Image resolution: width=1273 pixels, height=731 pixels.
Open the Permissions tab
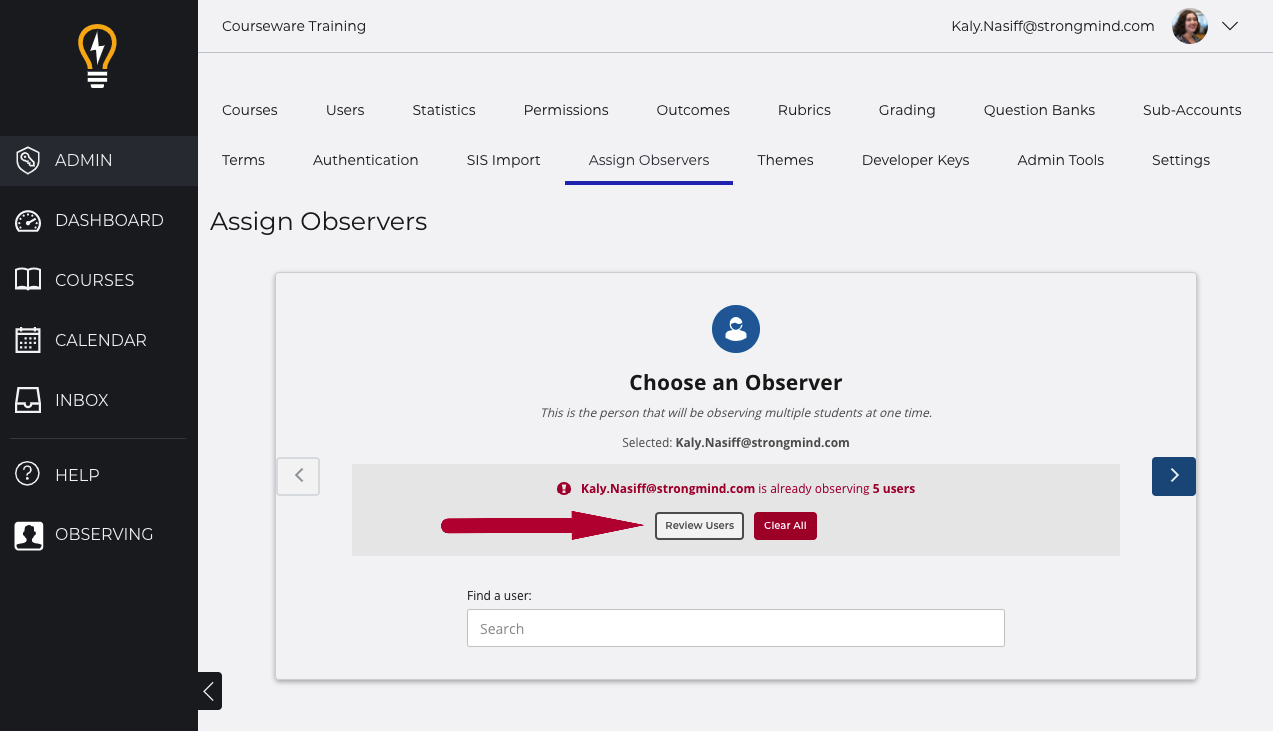[566, 110]
